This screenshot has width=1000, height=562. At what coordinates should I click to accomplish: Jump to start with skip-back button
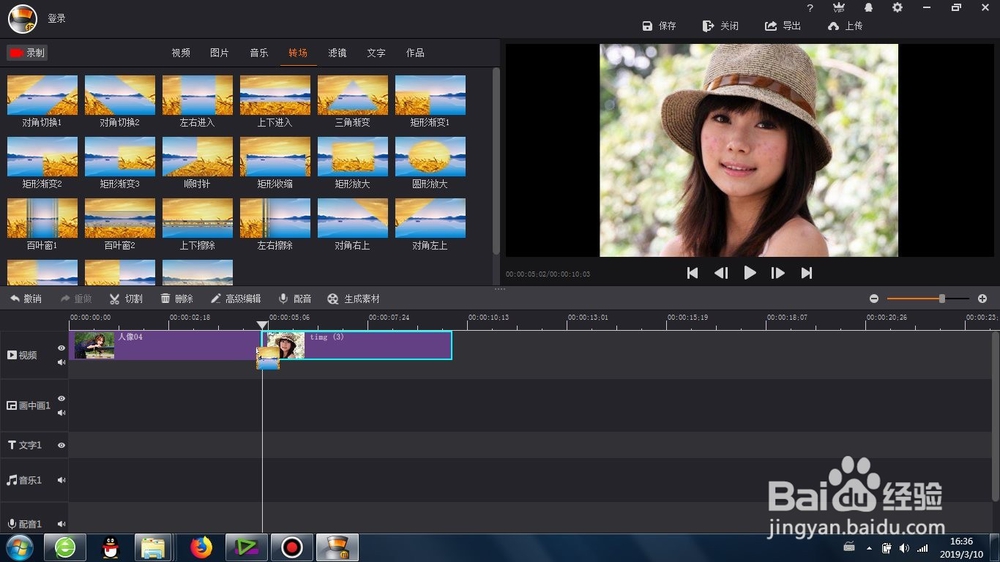point(693,273)
